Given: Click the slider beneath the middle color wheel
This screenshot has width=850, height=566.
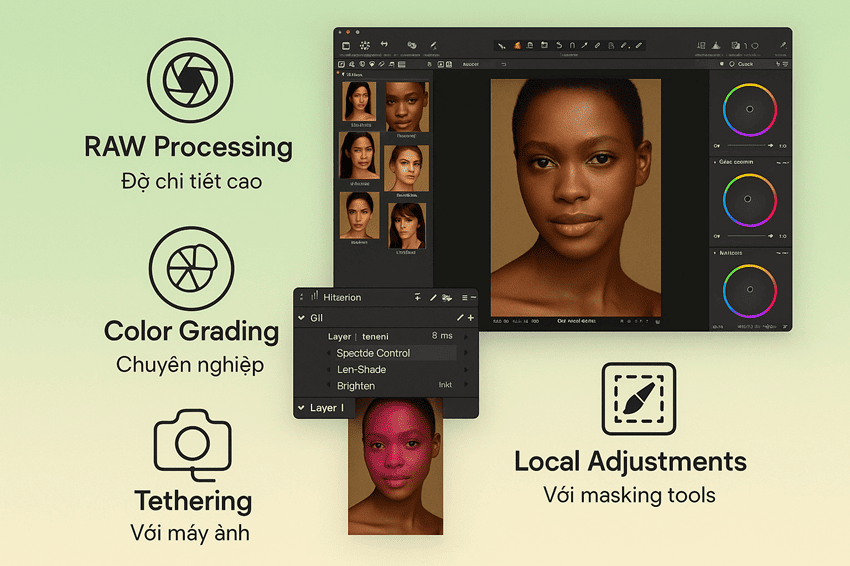Looking at the screenshot, I should click(x=750, y=236).
